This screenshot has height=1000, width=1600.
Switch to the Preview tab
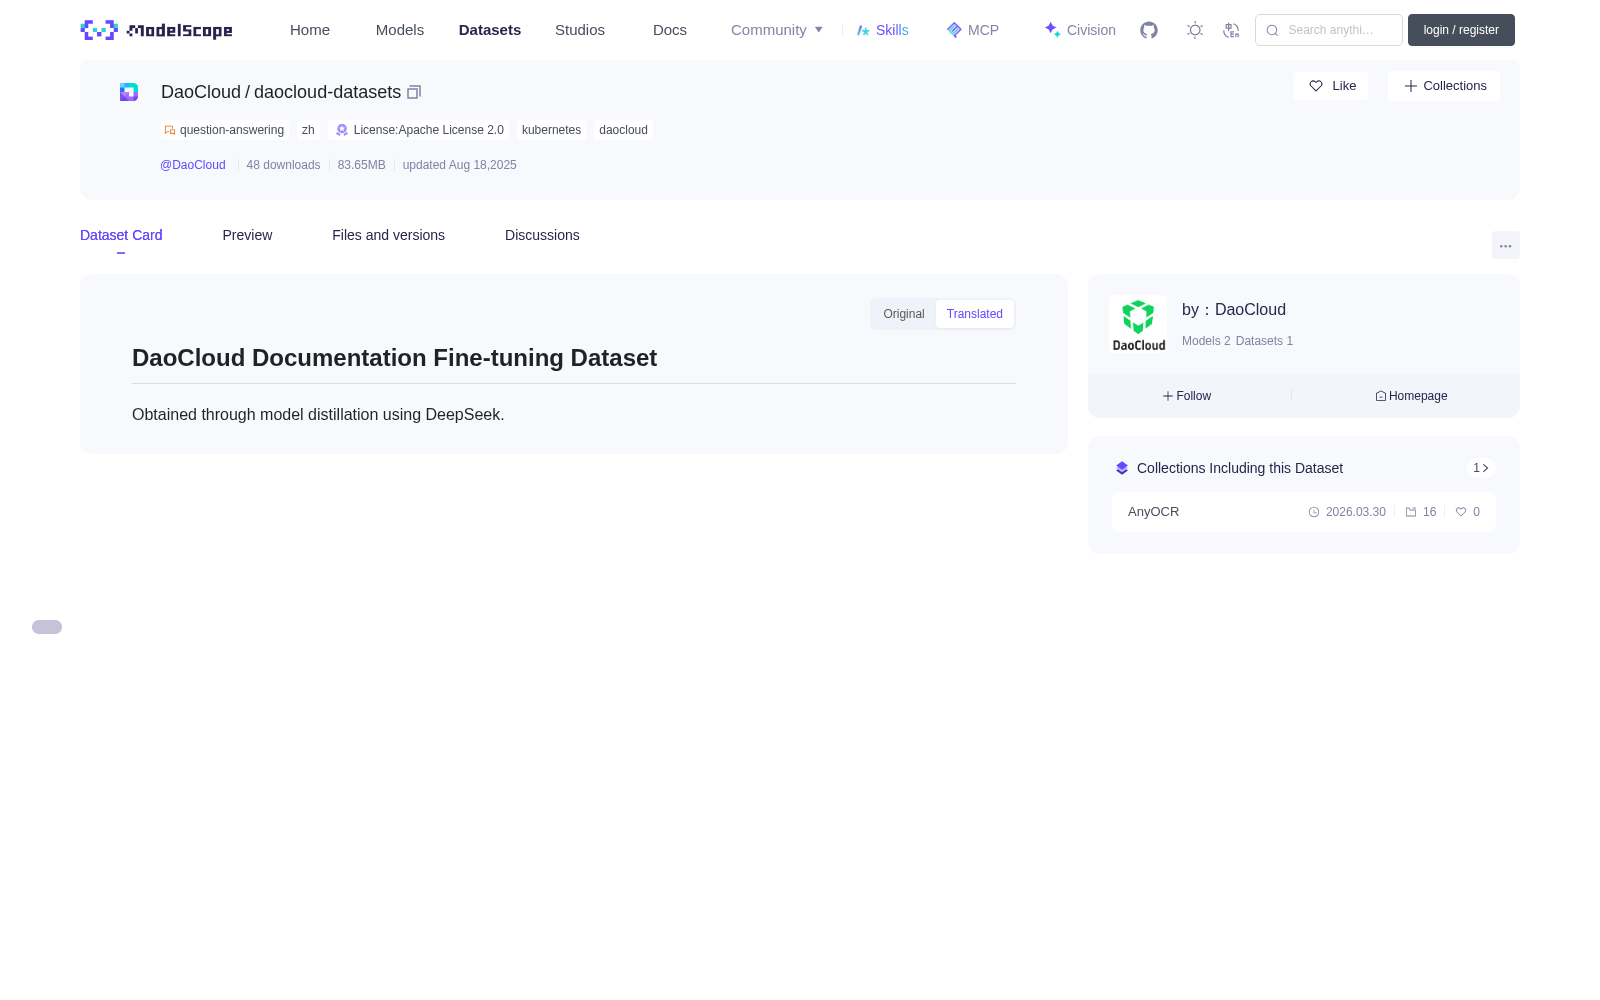click(247, 235)
